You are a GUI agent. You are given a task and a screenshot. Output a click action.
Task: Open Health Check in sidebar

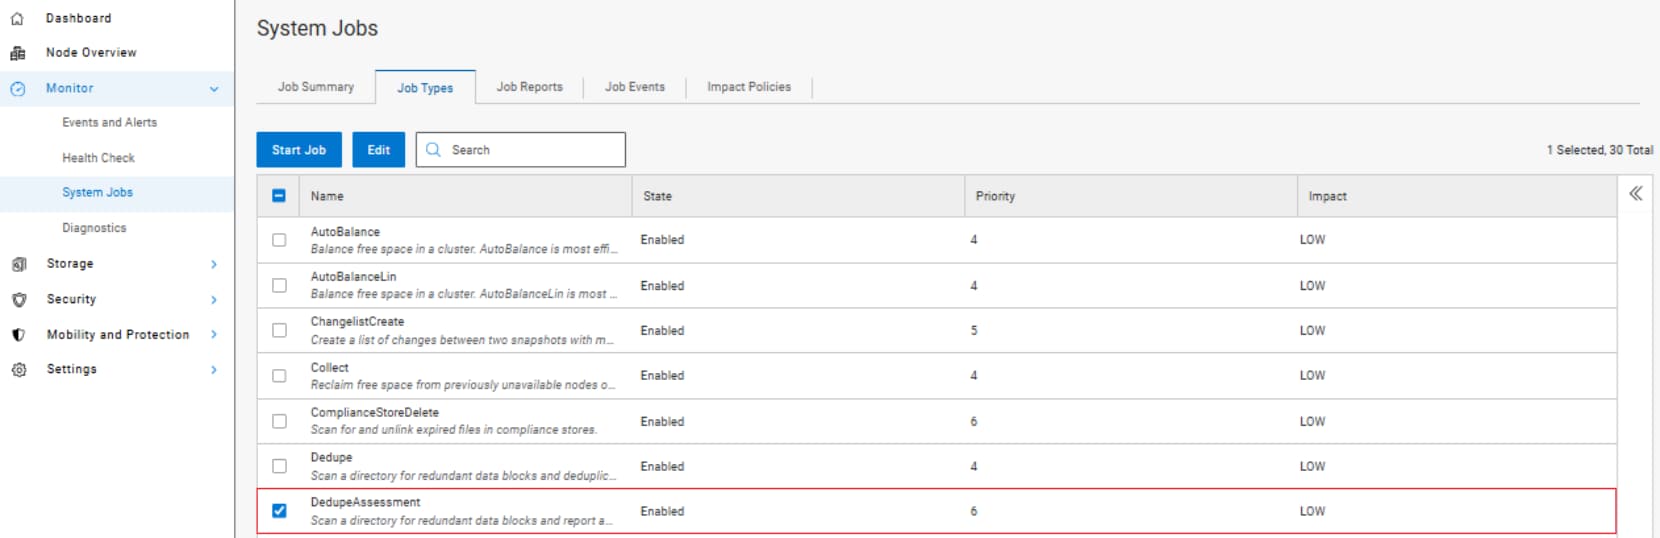pyautogui.click(x=98, y=158)
